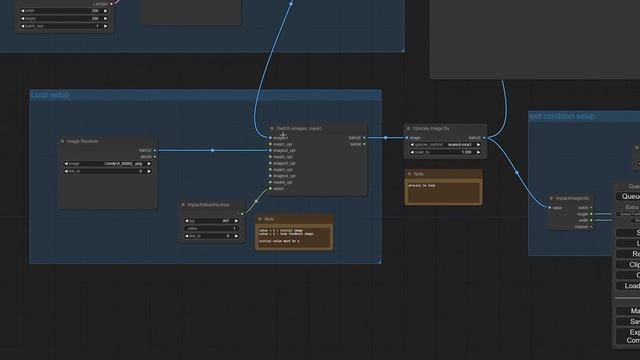Edit the value field in ImpactValueReceiver
Image resolution: width=640 pixels, height=360 pixels.
click(211, 229)
